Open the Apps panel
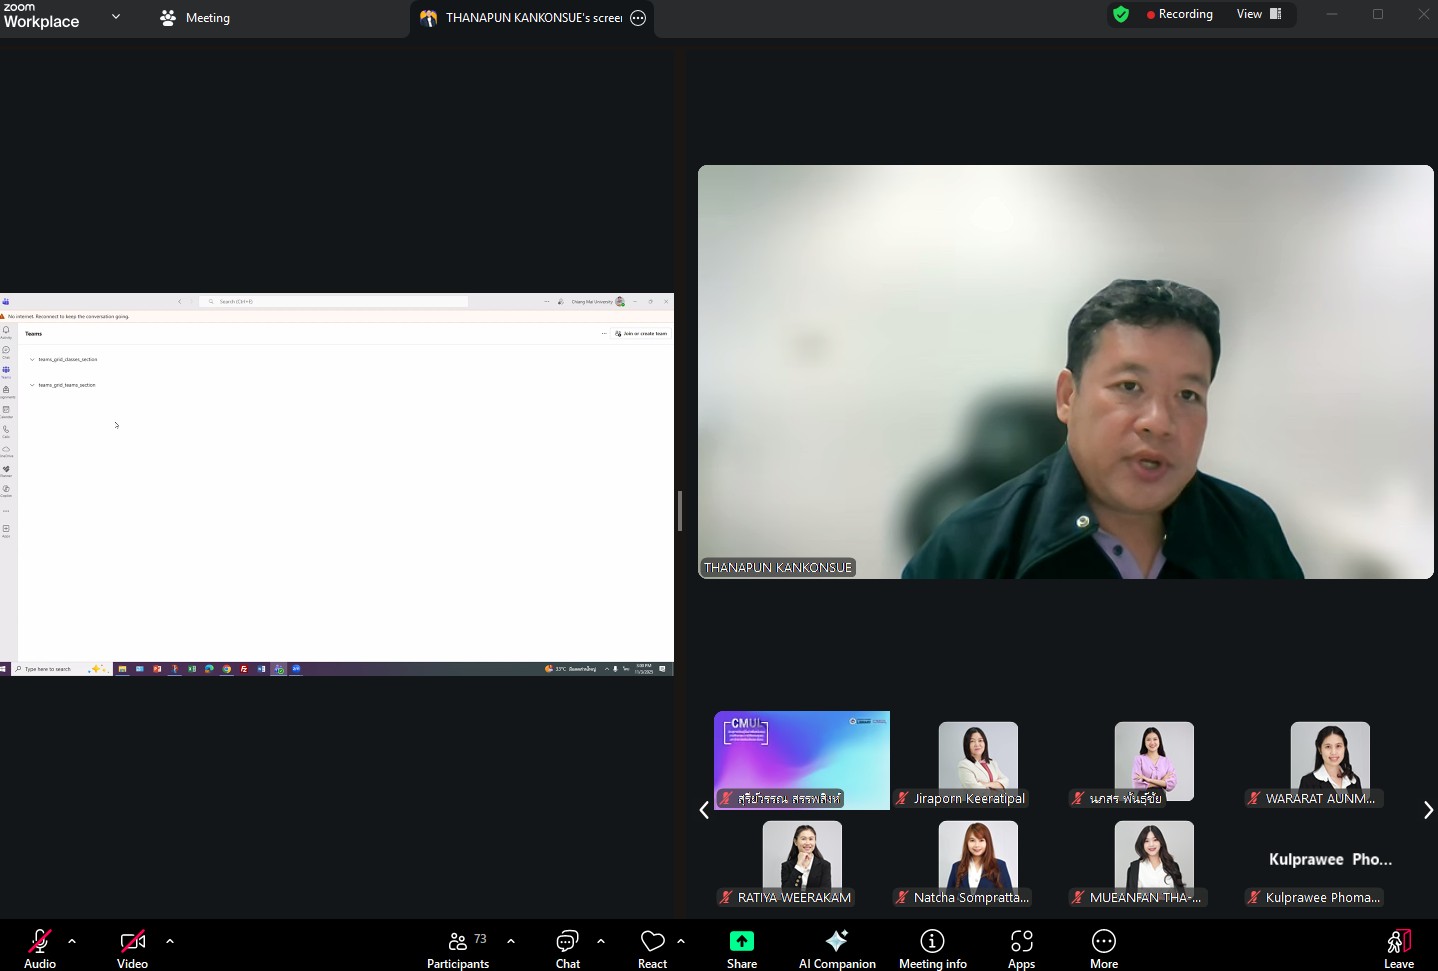Screen dimensions: 1438x971 (x=1021, y=948)
